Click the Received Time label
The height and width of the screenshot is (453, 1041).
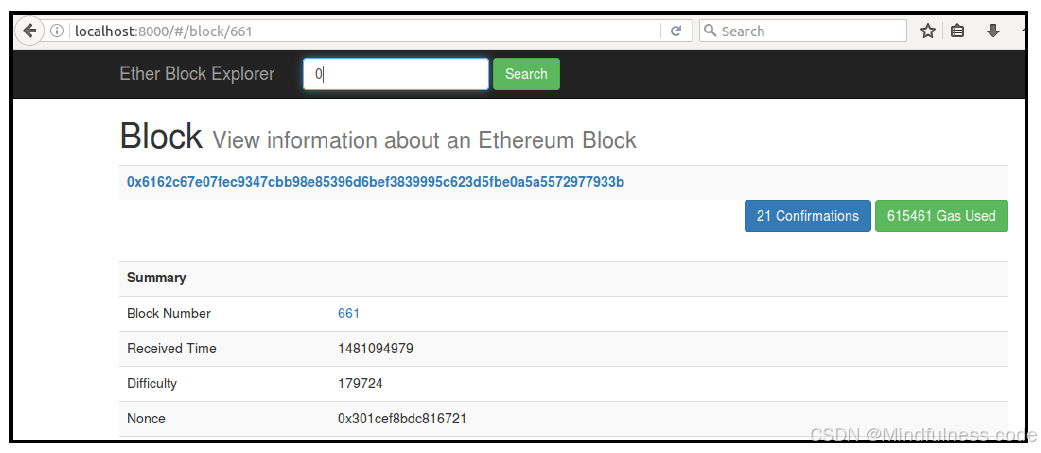point(171,348)
